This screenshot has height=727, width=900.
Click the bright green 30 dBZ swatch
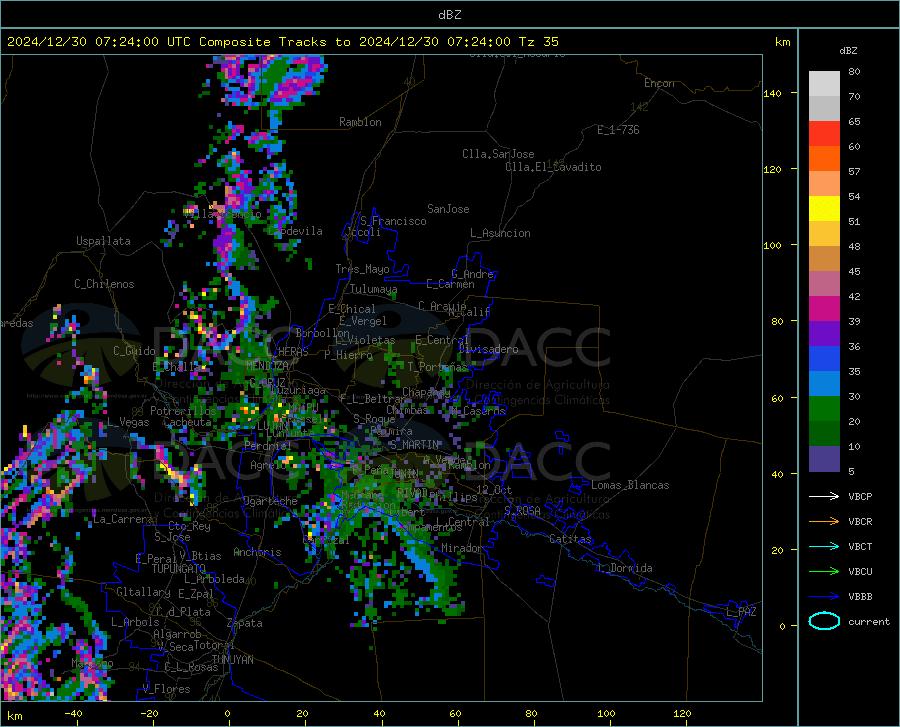(824, 409)
